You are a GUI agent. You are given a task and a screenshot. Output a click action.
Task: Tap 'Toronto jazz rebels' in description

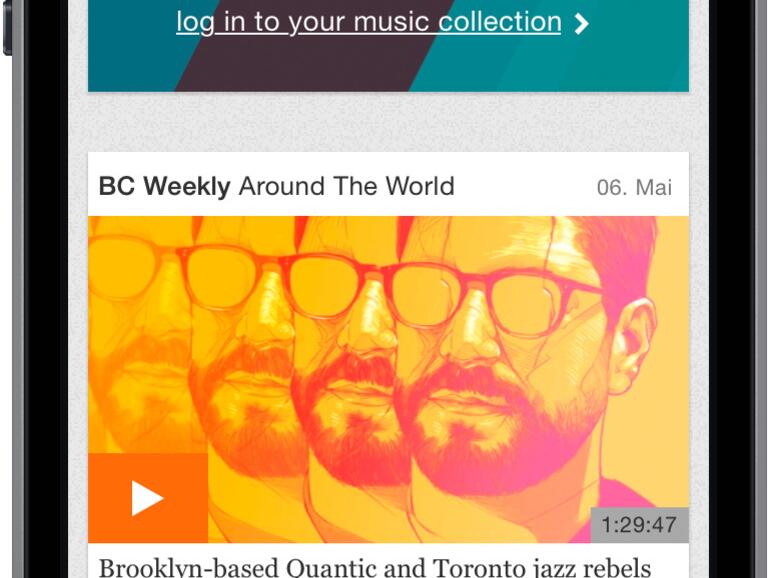[x=542, y=568]
